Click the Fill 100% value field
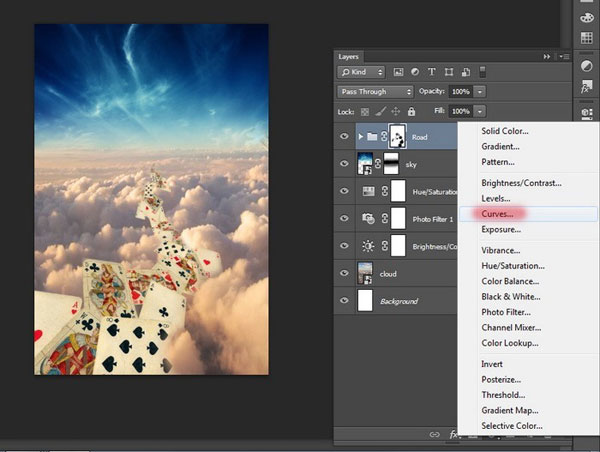 pos(461,111)
